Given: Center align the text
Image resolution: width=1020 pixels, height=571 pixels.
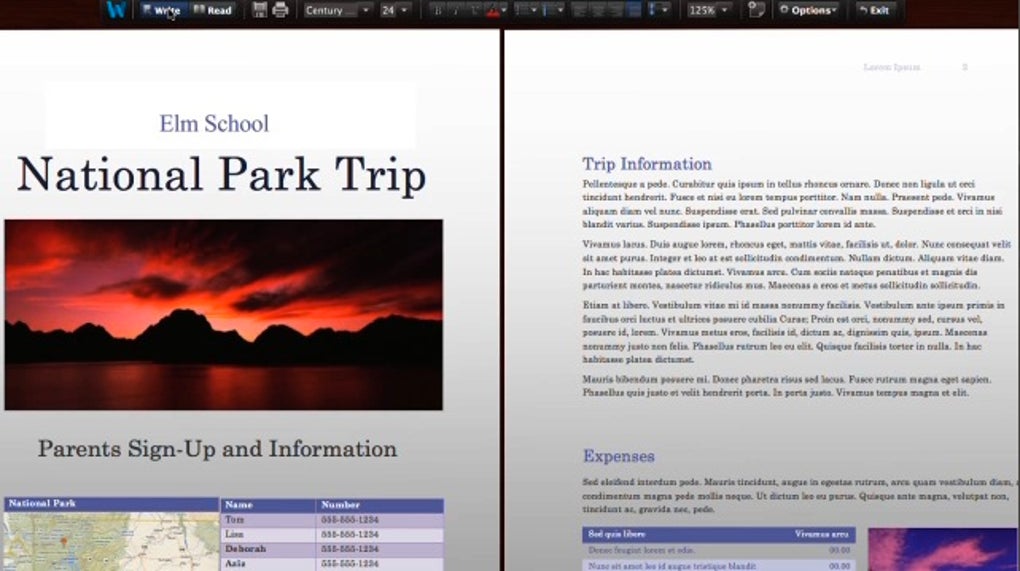Looking at the screenshot, I should click(x=598, y=10).
